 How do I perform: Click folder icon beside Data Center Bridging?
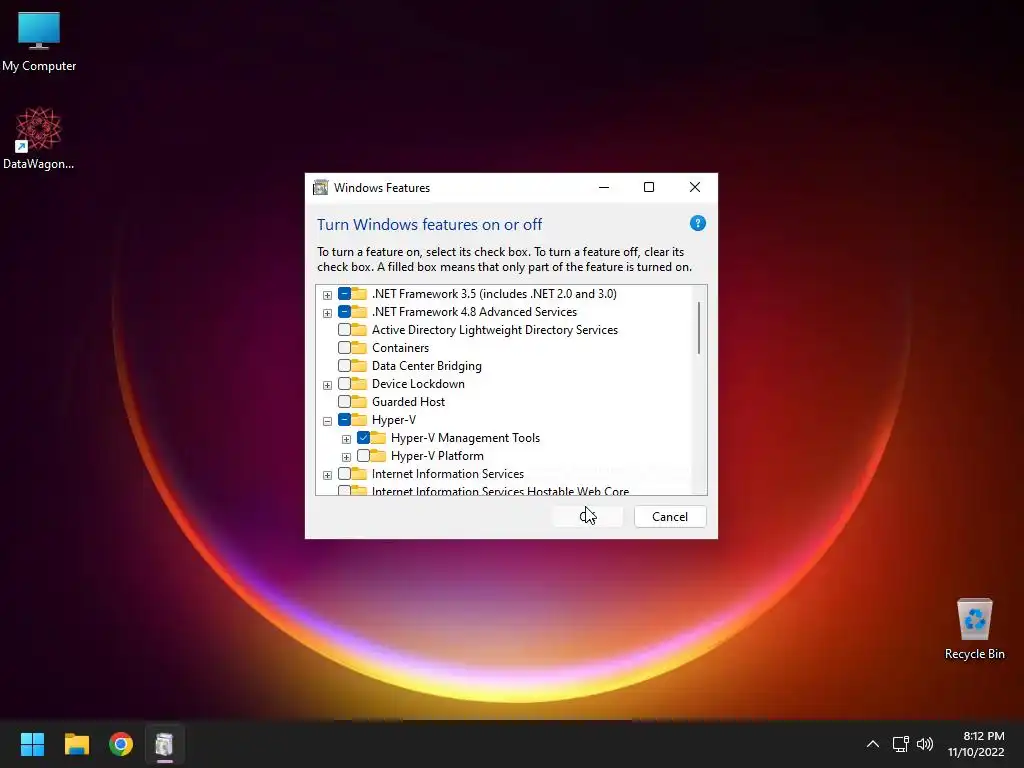(x=359, y=366)
